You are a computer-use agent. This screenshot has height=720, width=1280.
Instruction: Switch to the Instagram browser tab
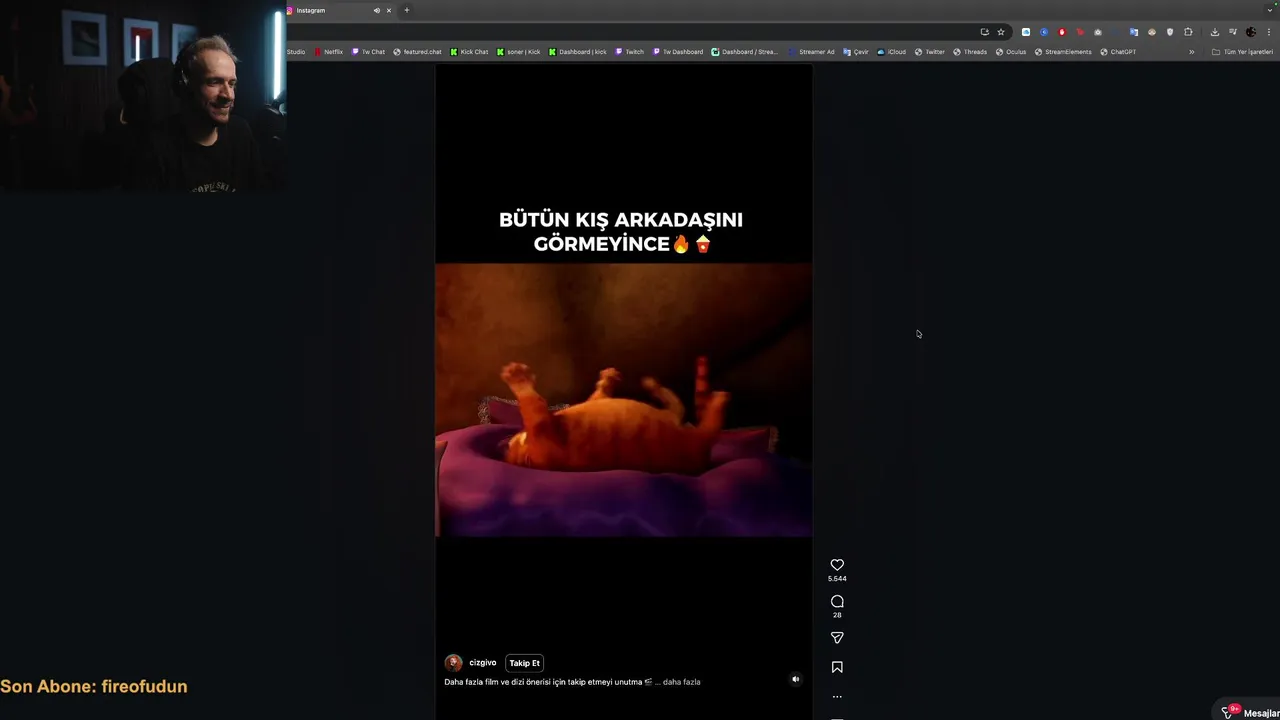coord(330,10)
